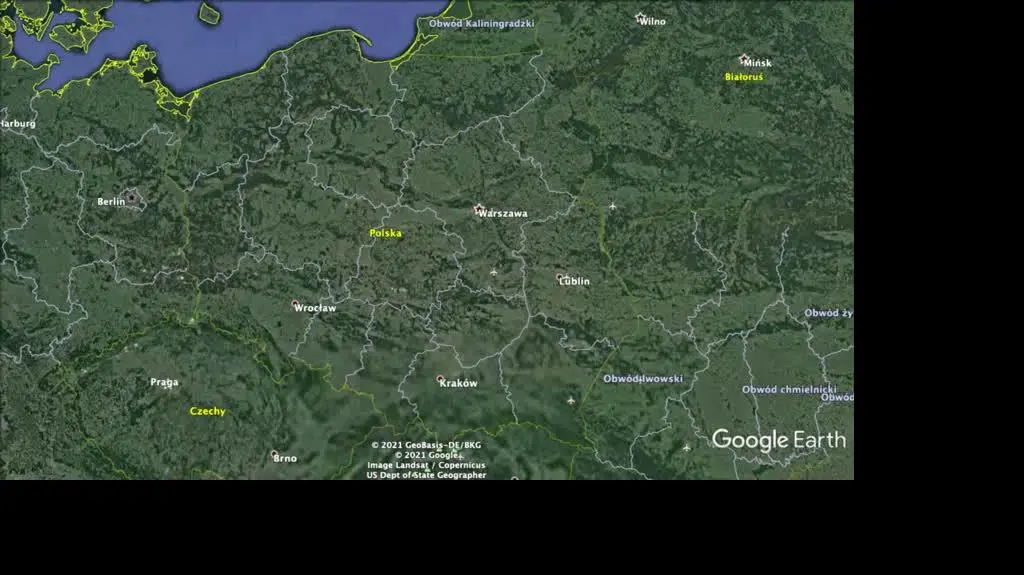Select the Kraków city marker dot
The height and width of the screenshot is (575, 1024).
pyautogui.click(x=440, y=379)
